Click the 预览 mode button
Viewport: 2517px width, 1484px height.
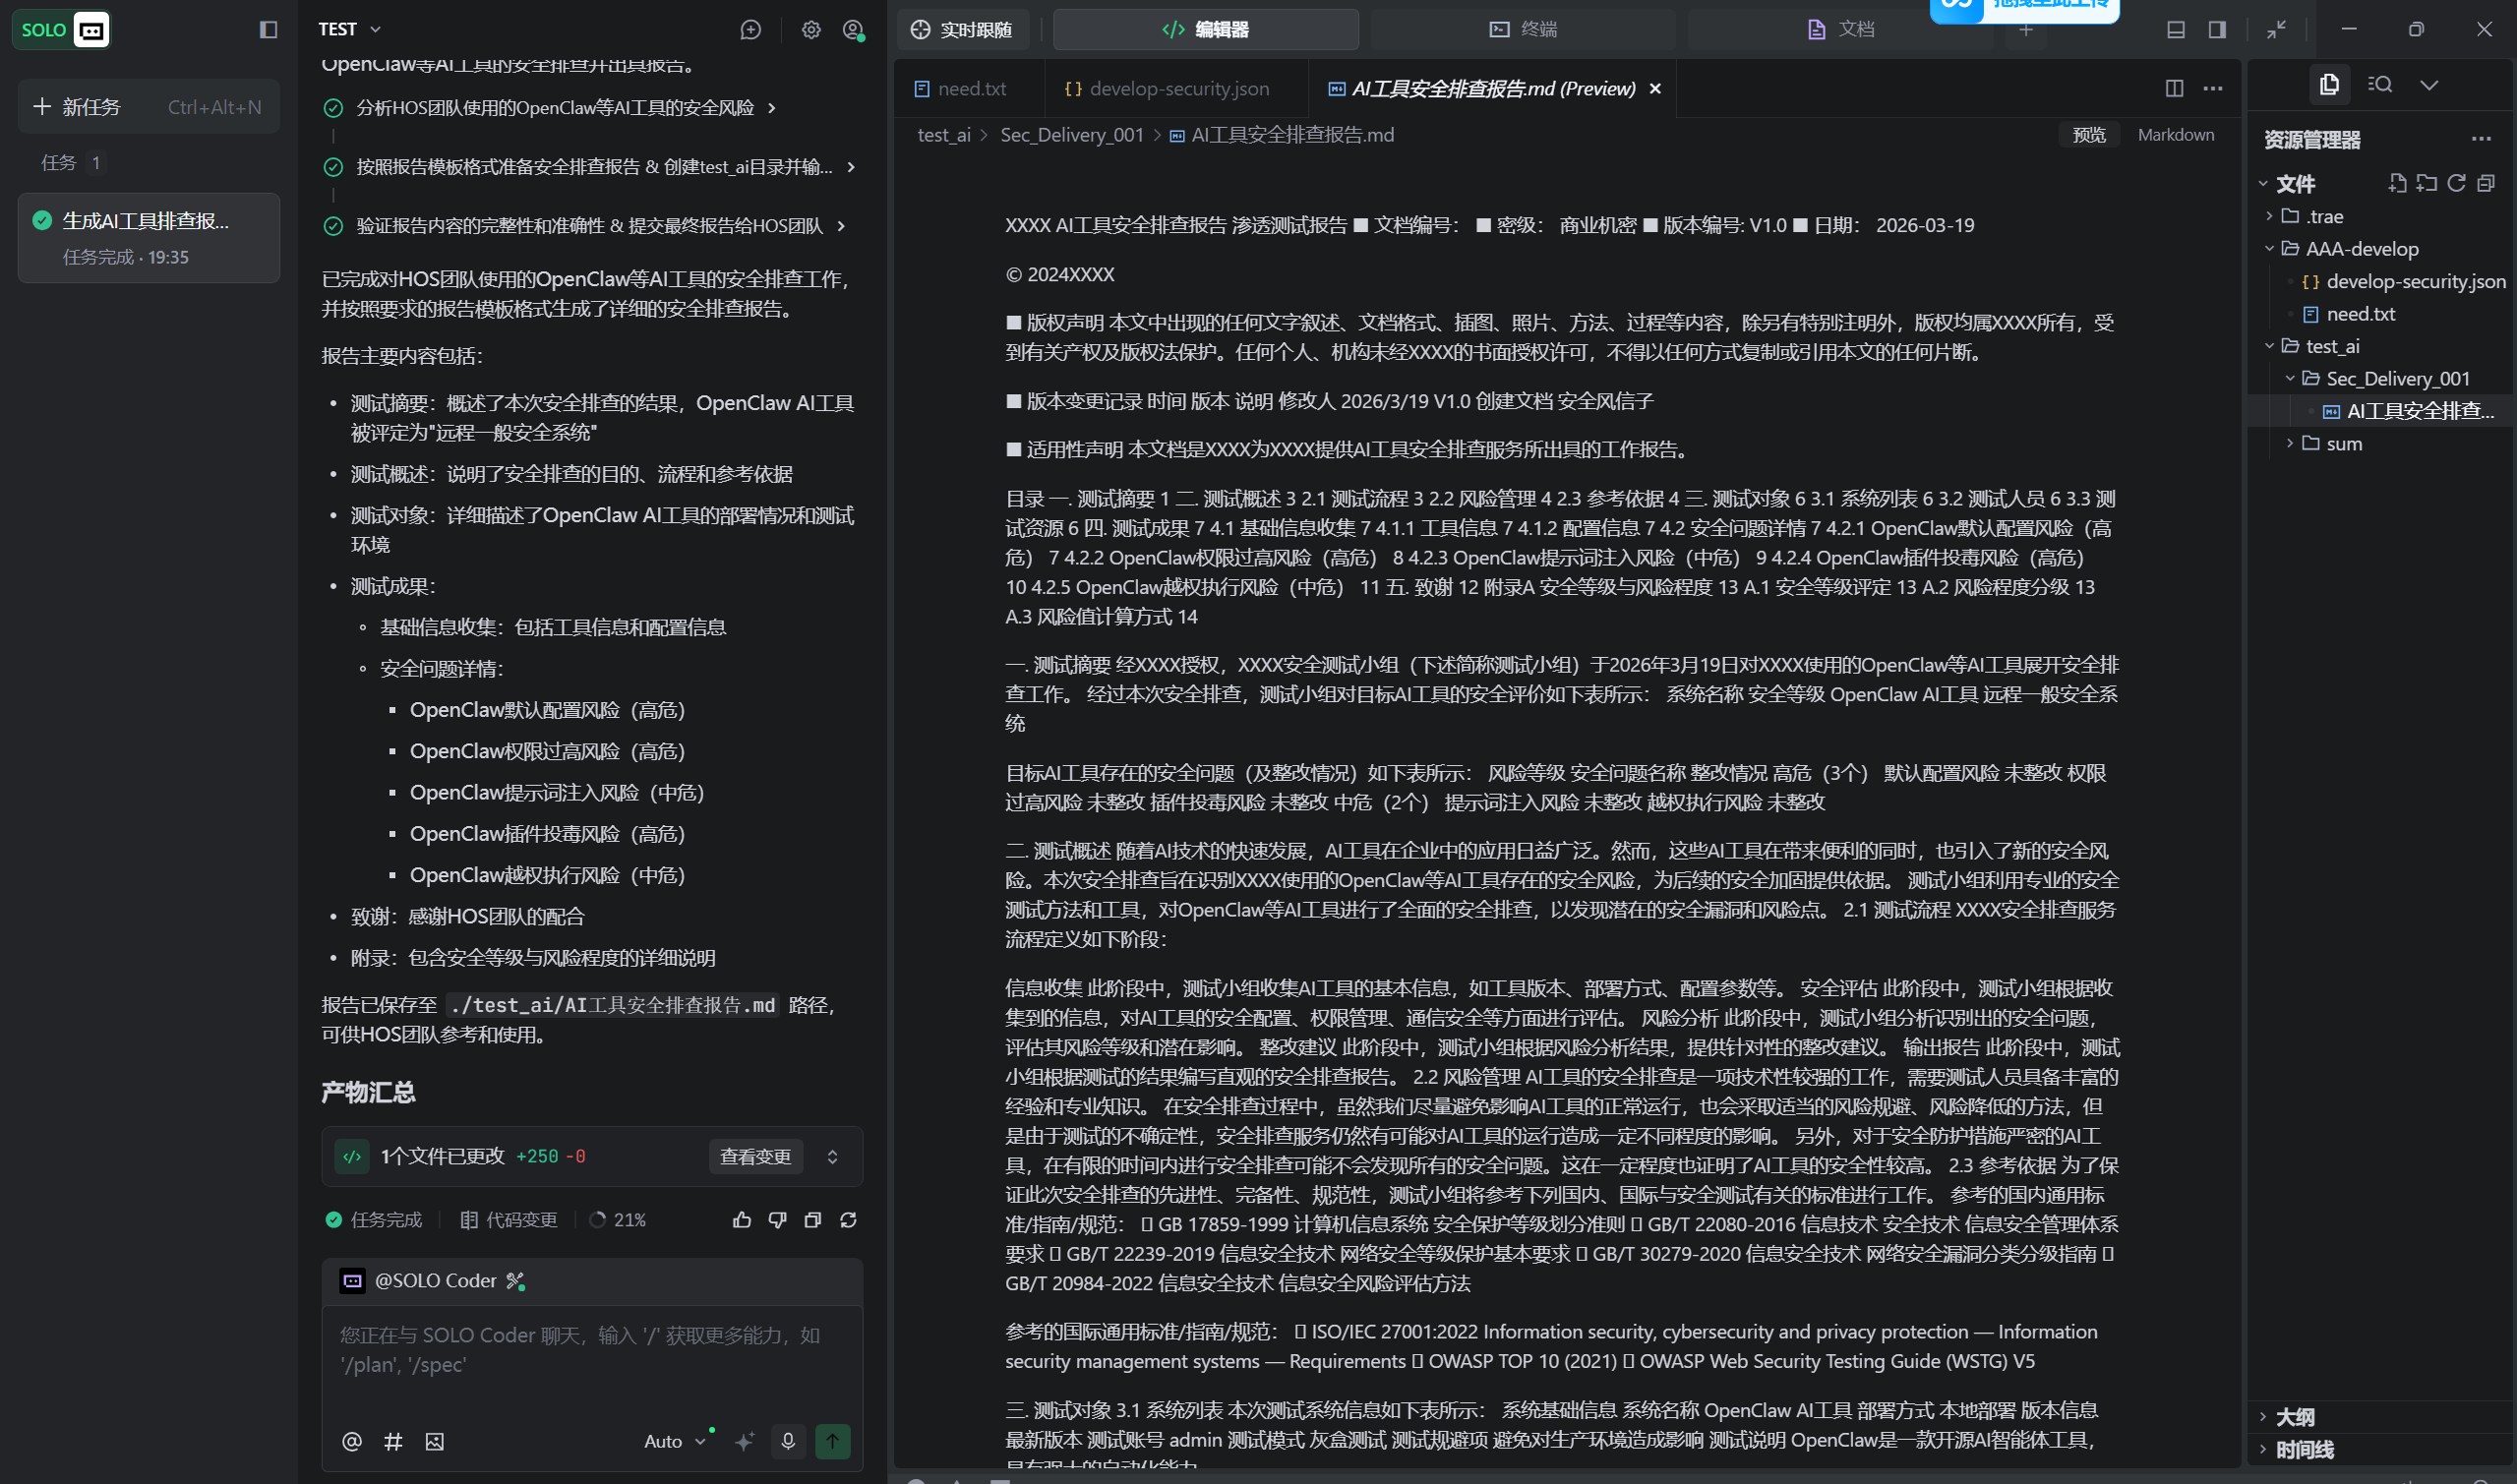click(x=2089, y=135)
